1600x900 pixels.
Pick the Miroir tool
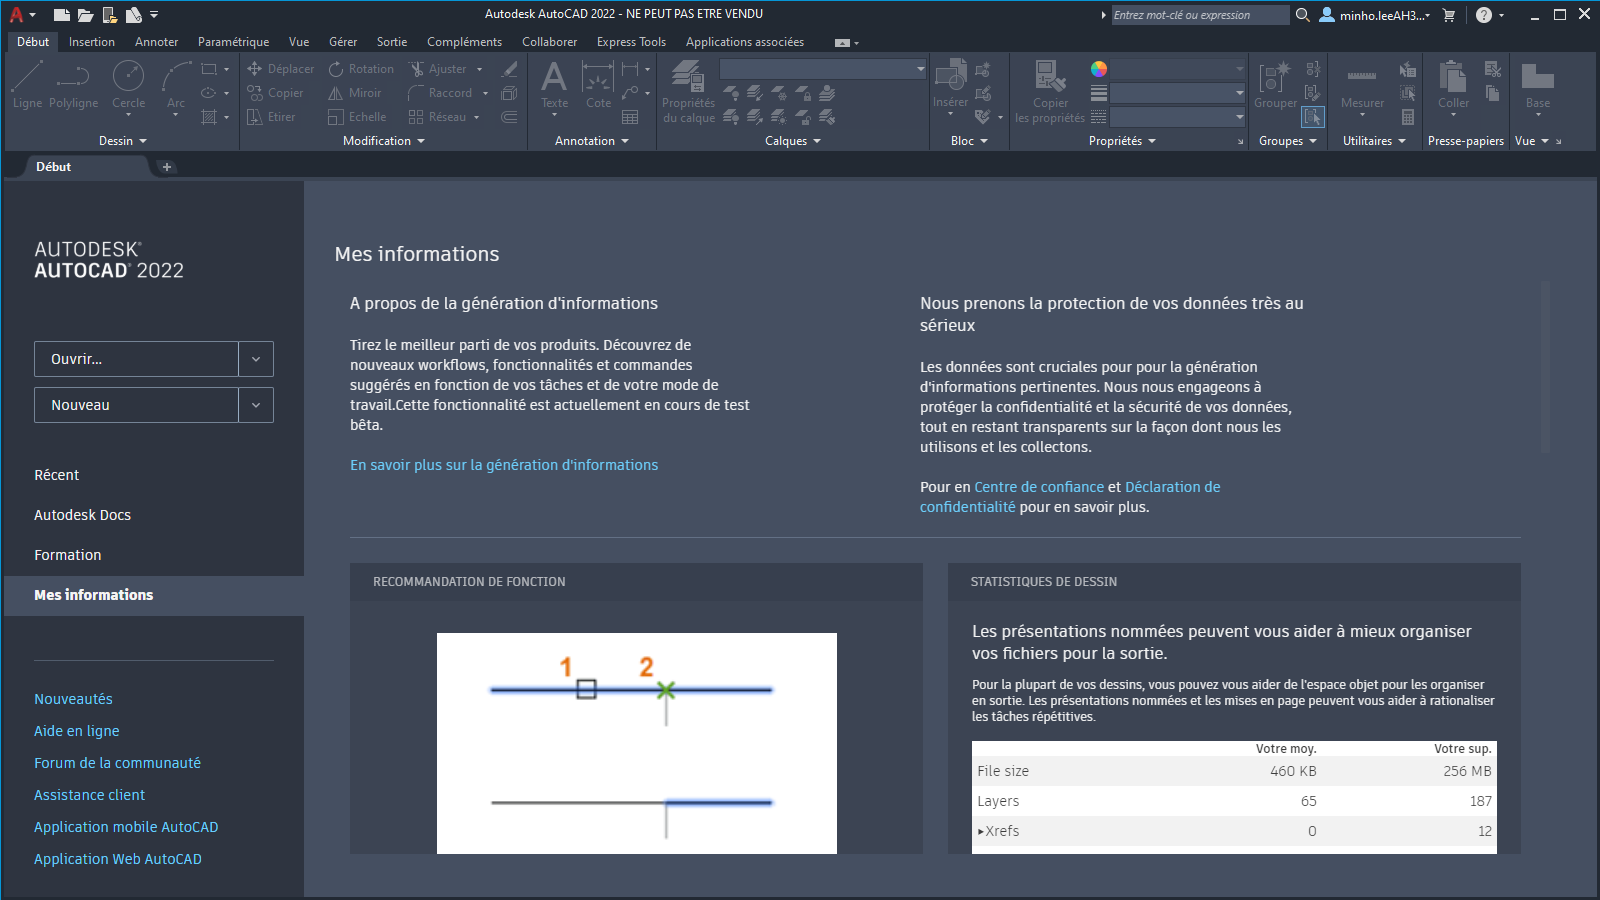pos(355,93)
